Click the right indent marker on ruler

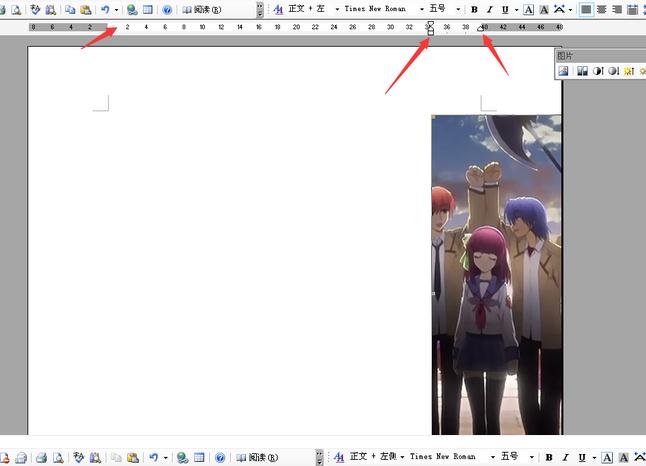click(480, 28)
